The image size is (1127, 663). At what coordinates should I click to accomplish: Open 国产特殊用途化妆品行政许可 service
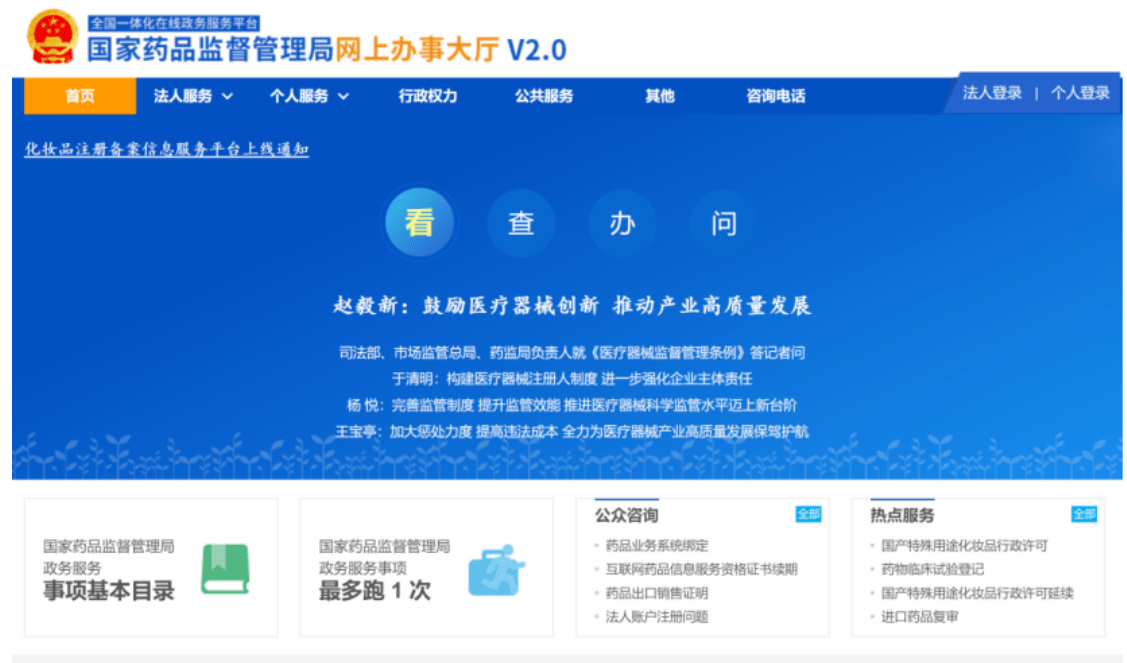tap(965, 546)
